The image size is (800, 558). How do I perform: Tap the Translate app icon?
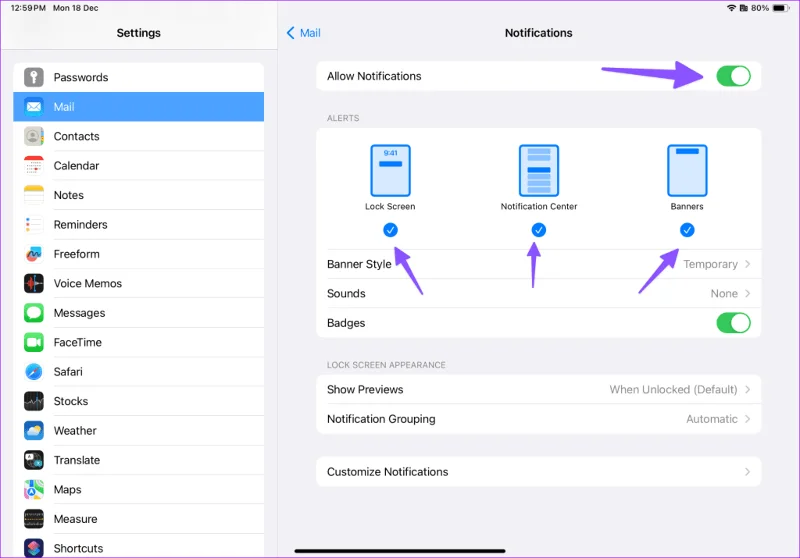tap(34, 460)
